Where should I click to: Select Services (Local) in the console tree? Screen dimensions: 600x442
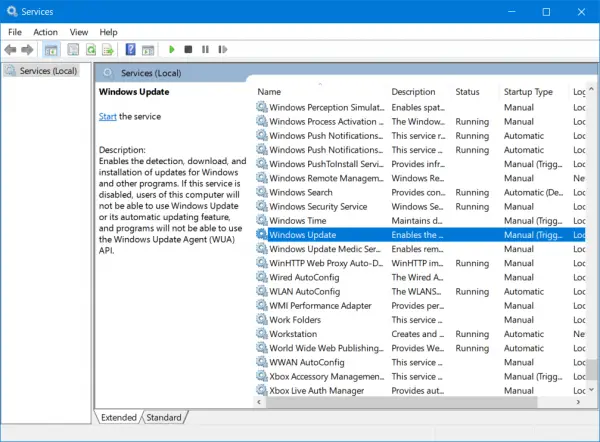point(48,70)
